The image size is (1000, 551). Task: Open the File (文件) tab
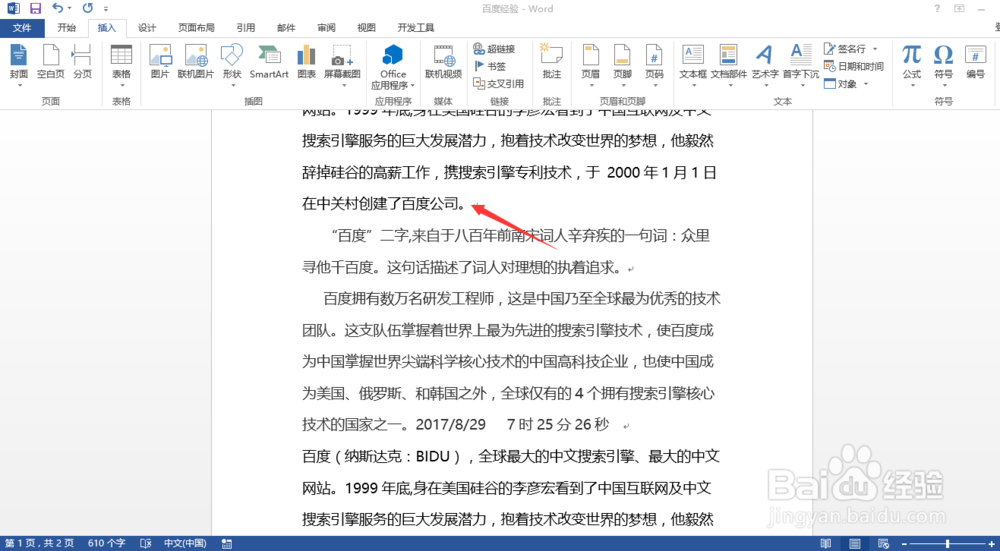[x=22, y=27]
